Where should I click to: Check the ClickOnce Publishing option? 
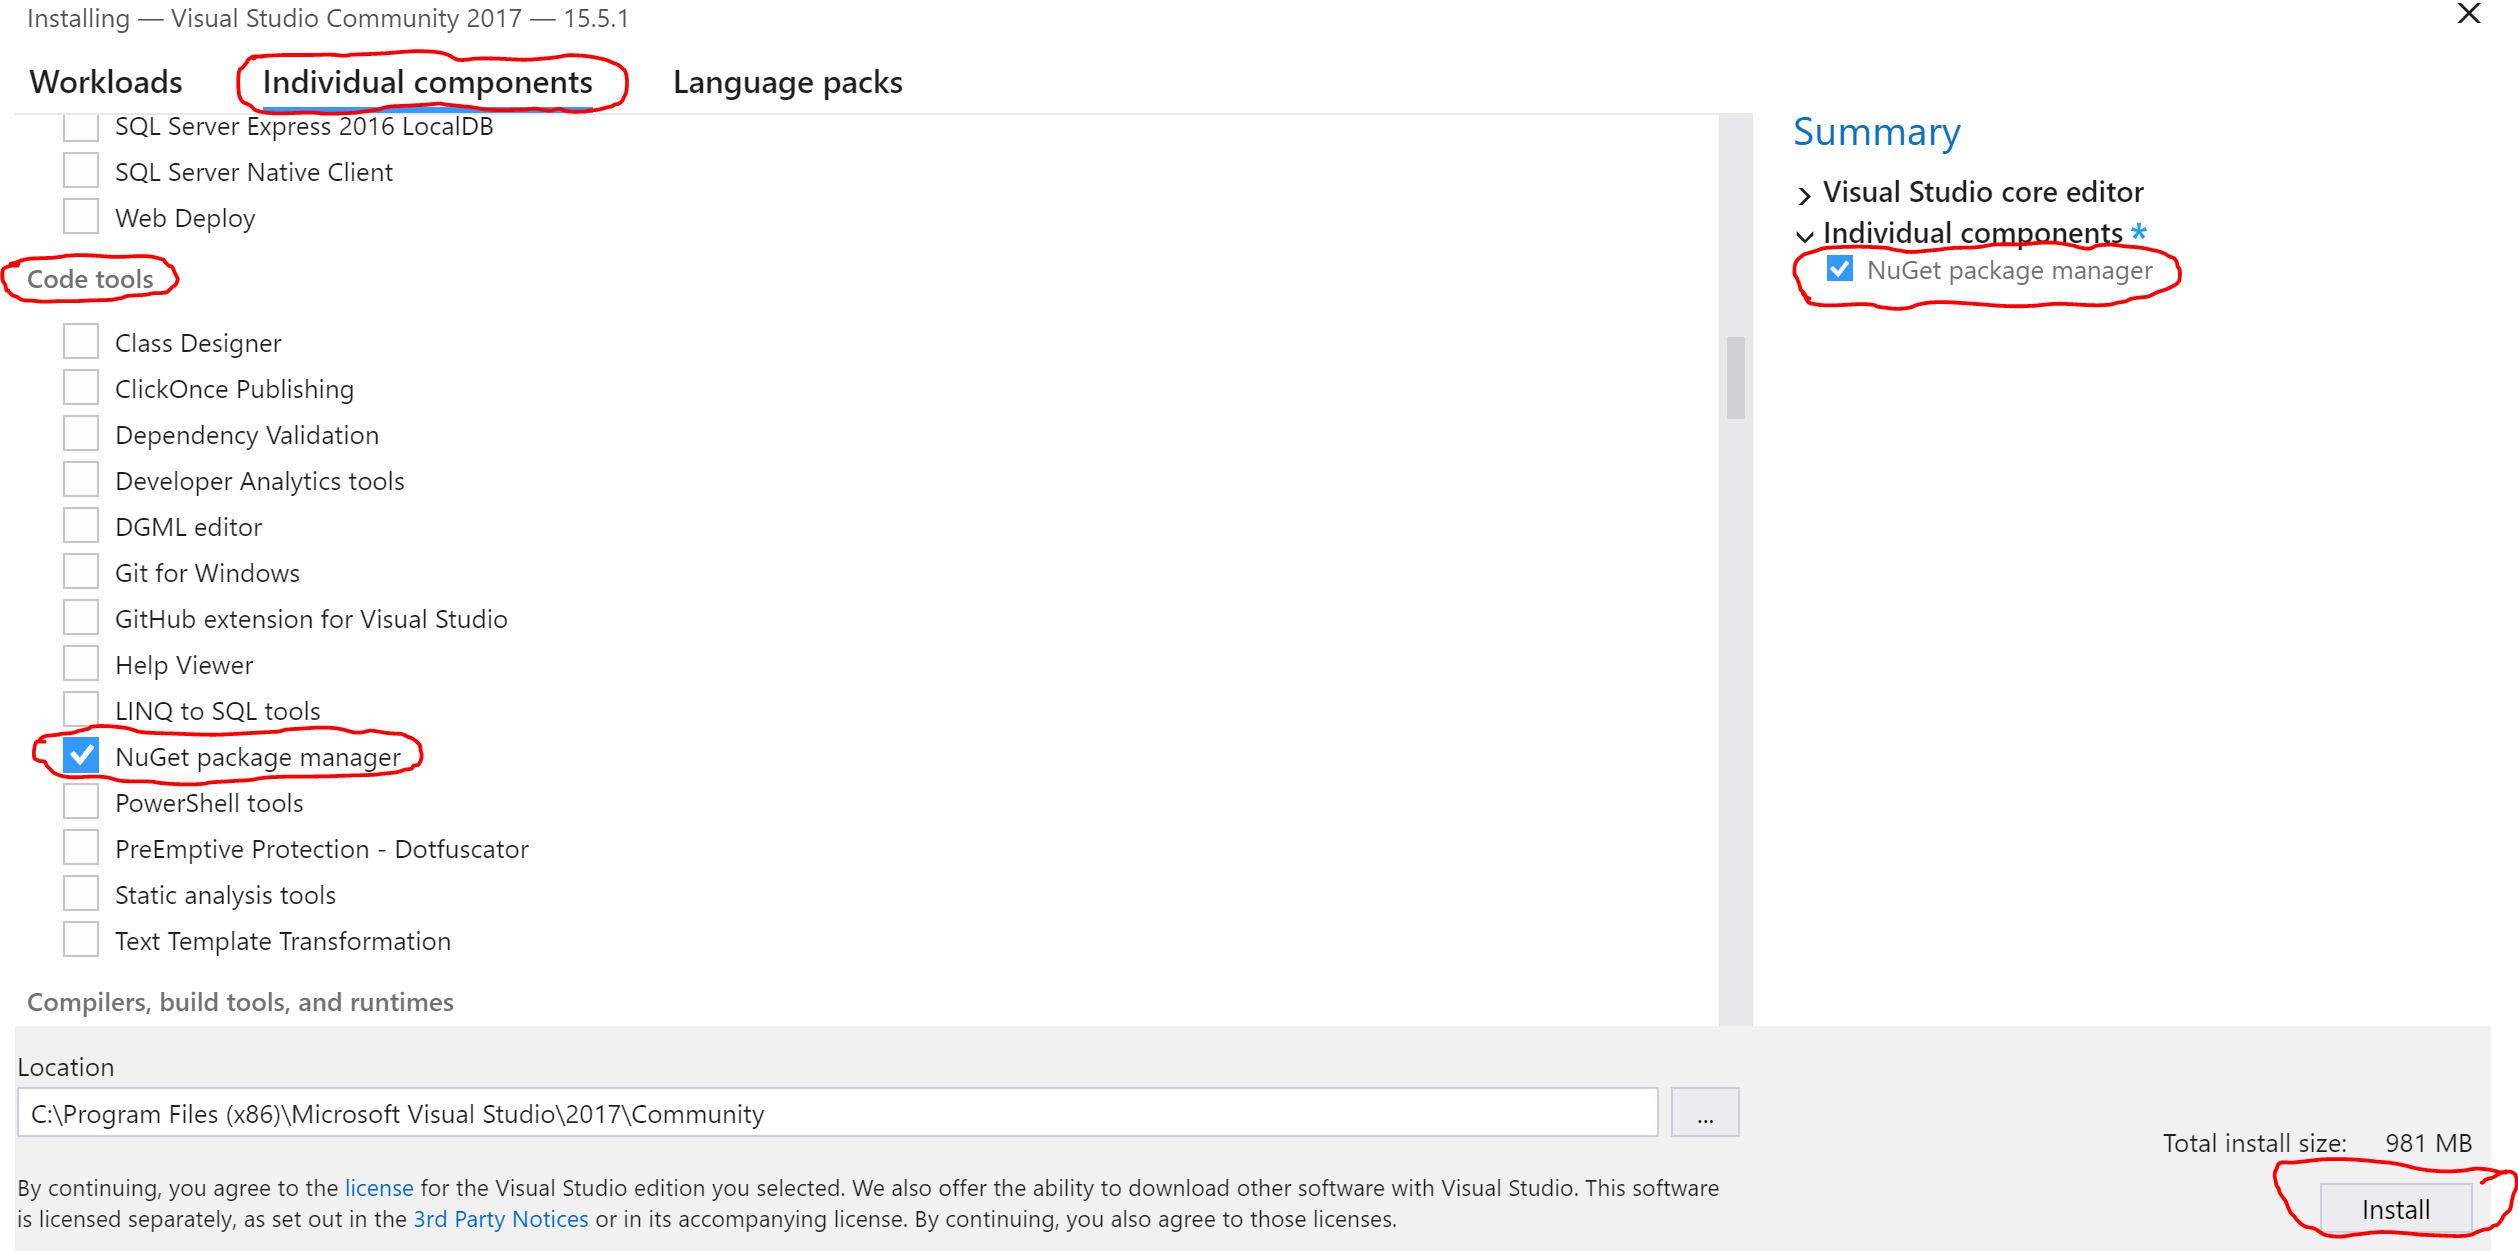coord(81,388)
